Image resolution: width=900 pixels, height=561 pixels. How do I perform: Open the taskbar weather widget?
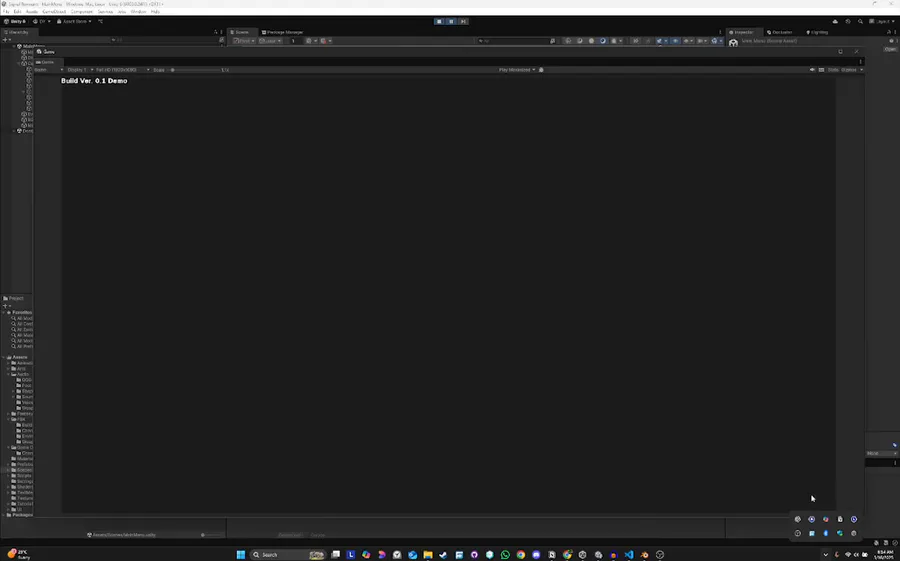[18, 554]
